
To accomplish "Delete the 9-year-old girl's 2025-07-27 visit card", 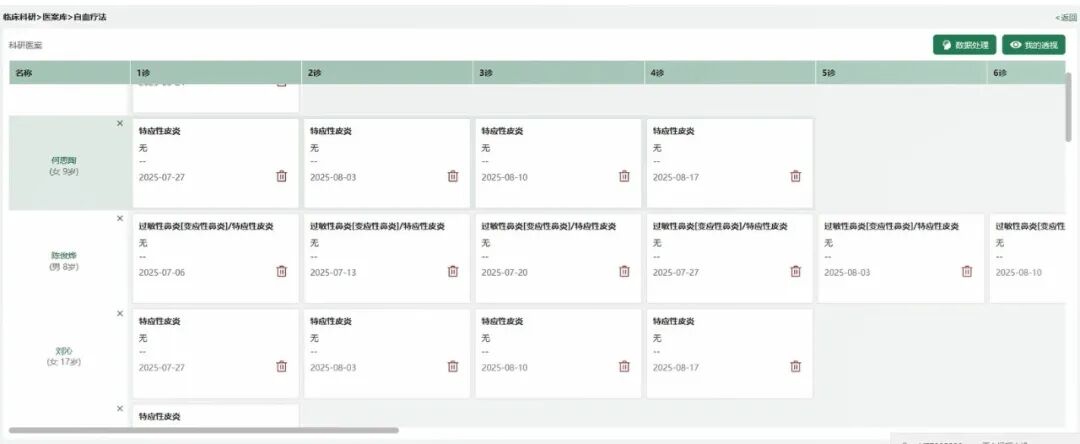I will point(282,176).
